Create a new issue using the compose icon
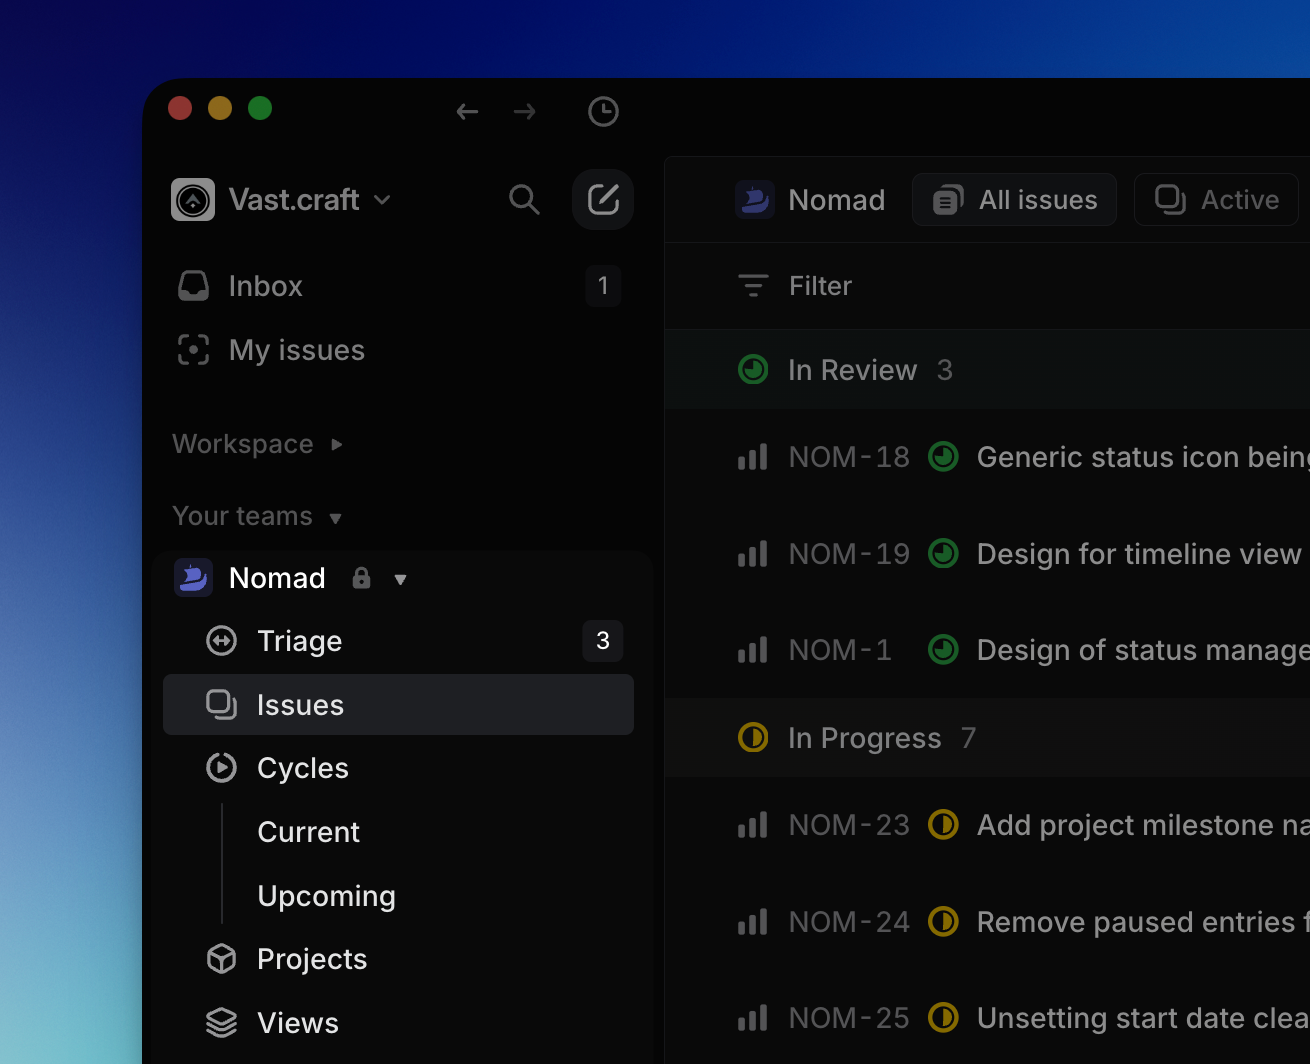The width and height of the screenshot is (1310, 1064). click(x=603, y=199)
